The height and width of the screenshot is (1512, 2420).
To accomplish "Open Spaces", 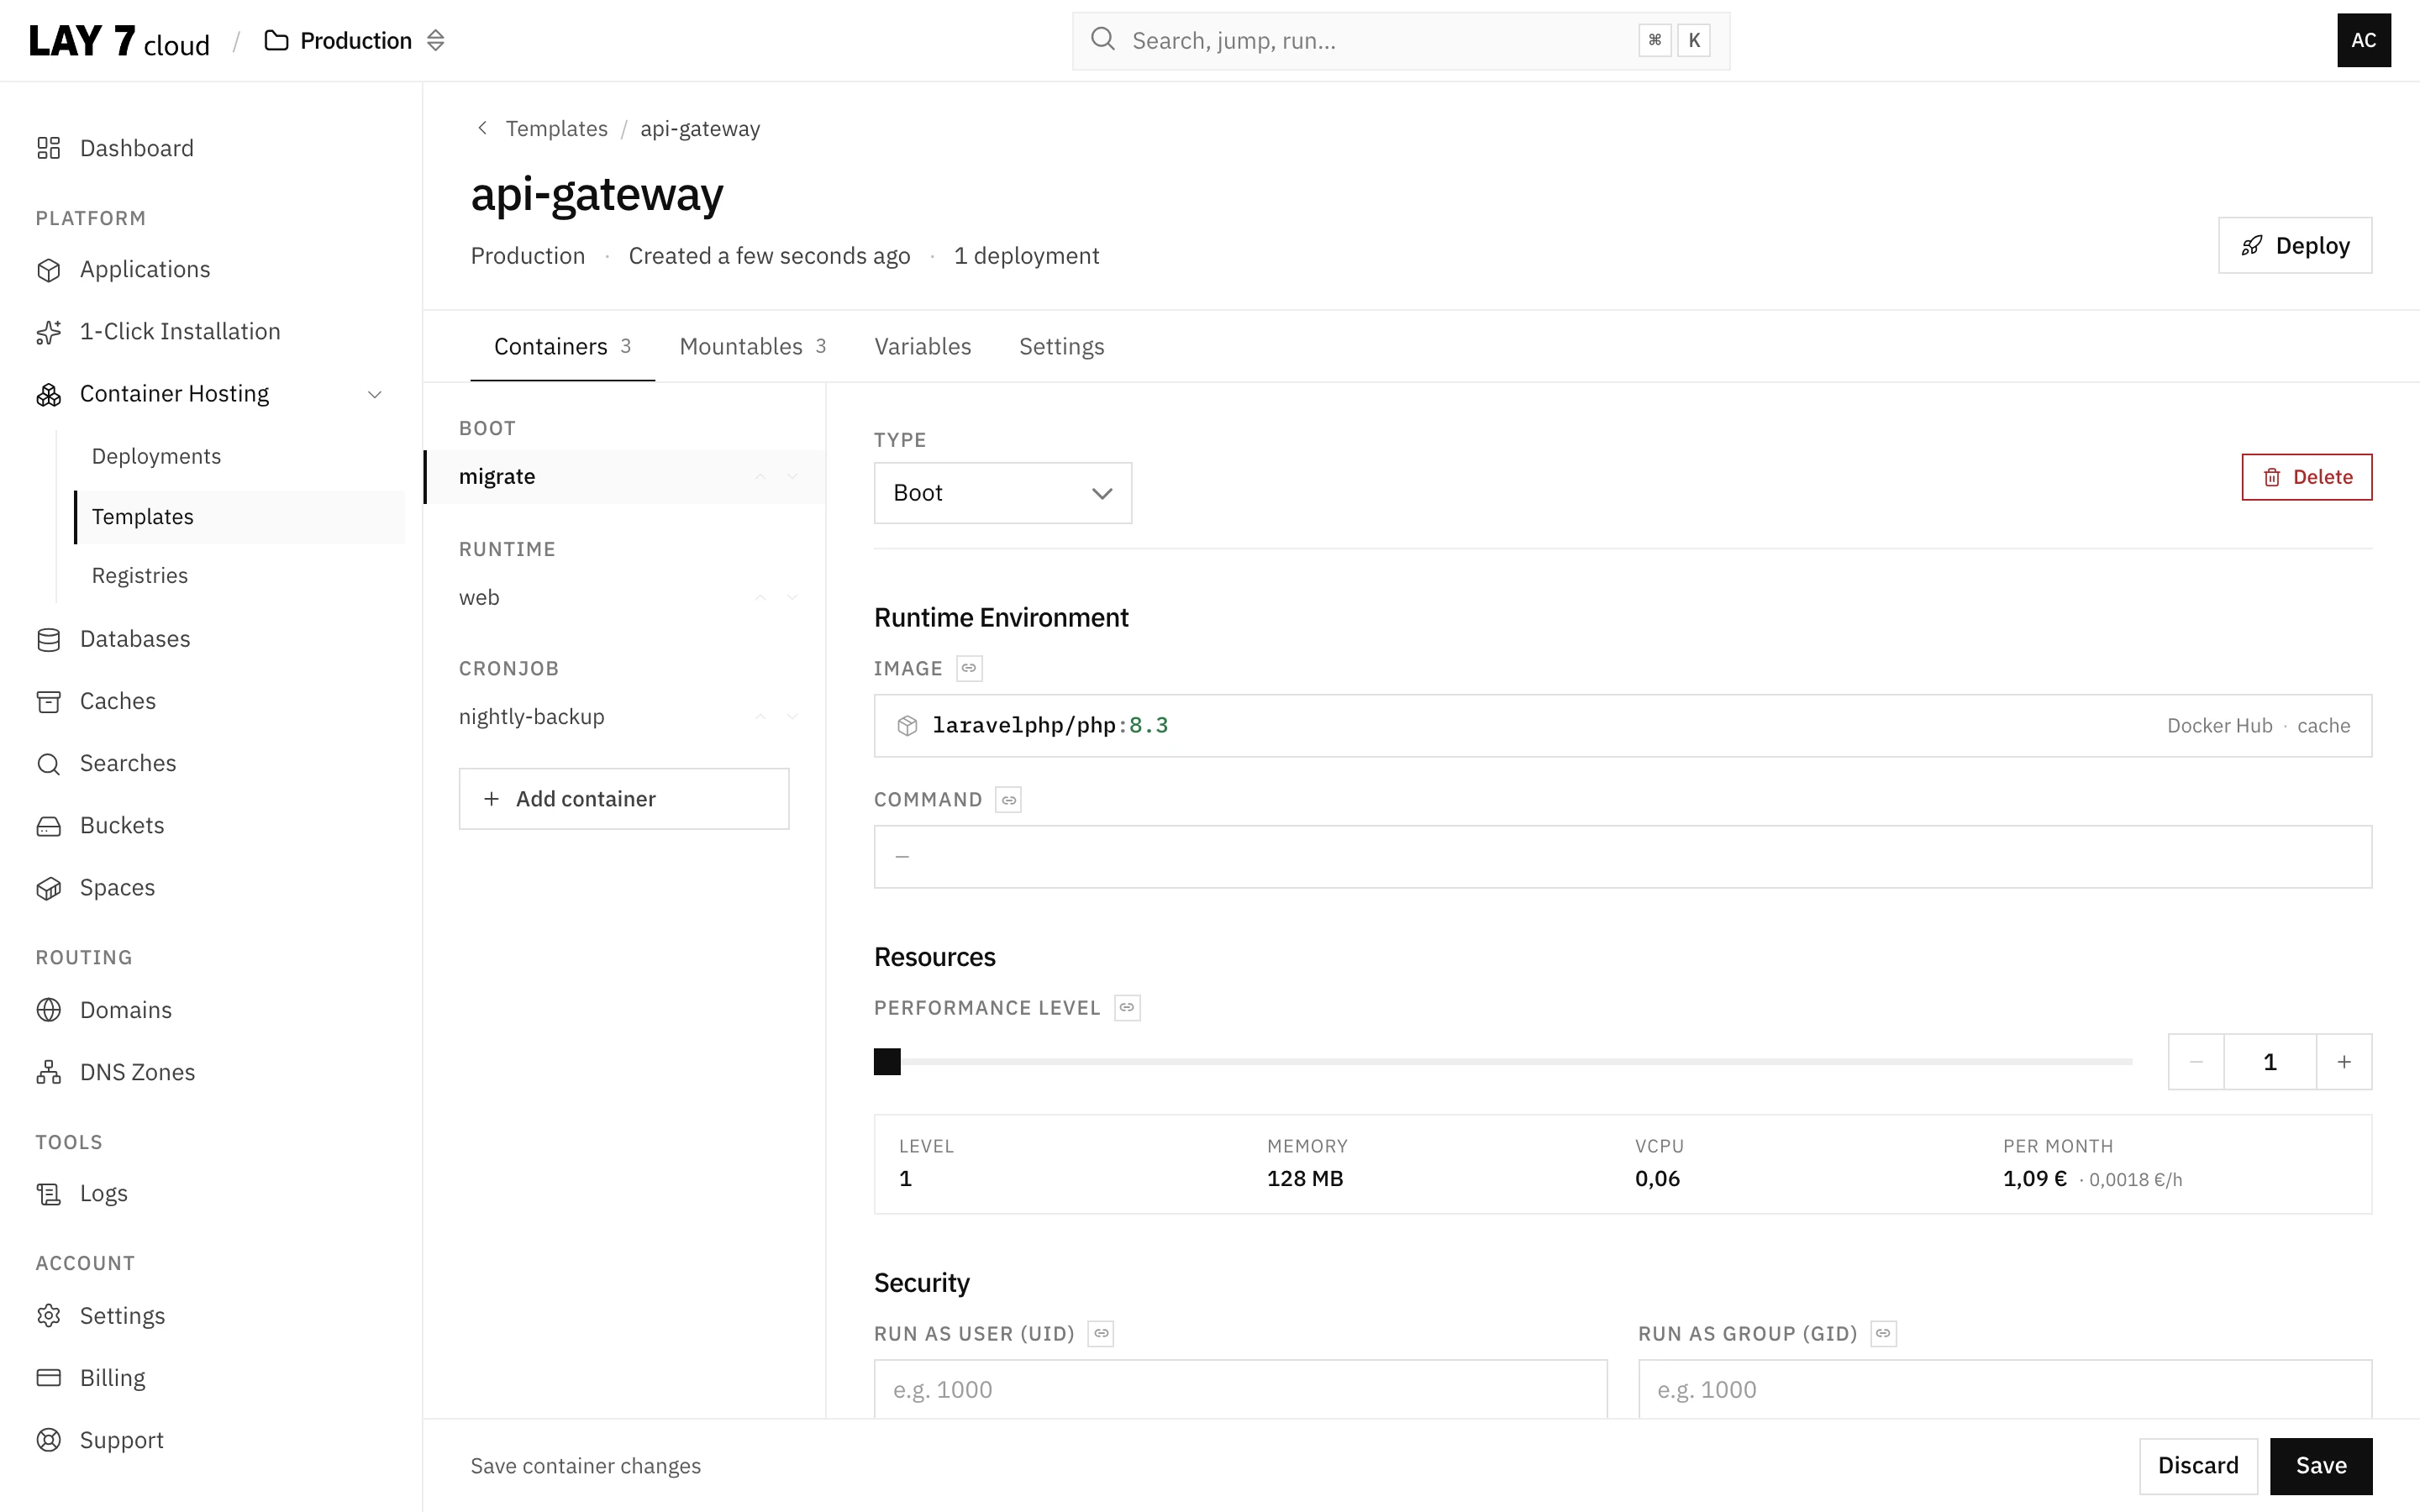I will pyautogui.click(x=97, y=887).
